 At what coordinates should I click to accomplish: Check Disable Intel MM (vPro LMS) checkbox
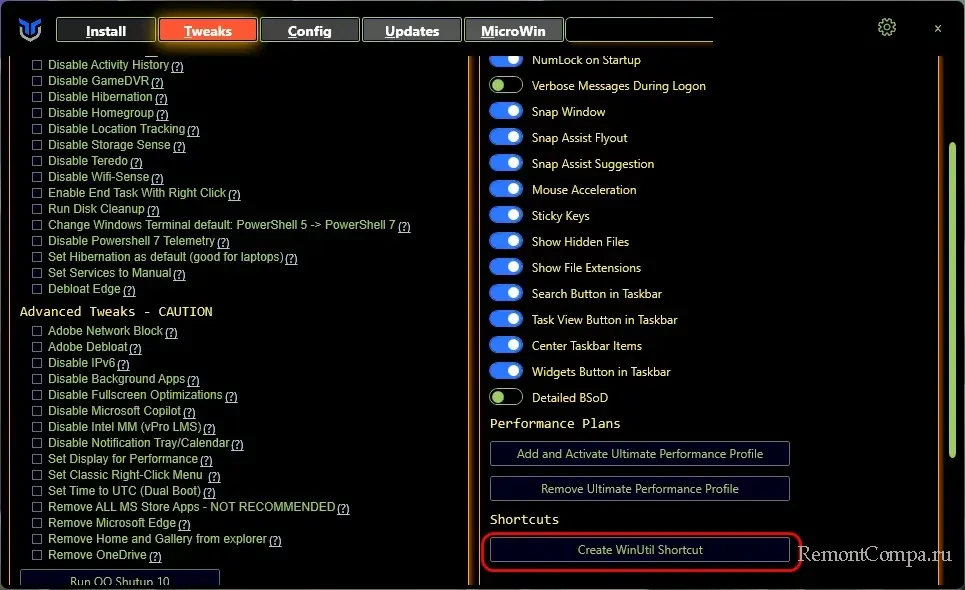(x=37, y=427)
